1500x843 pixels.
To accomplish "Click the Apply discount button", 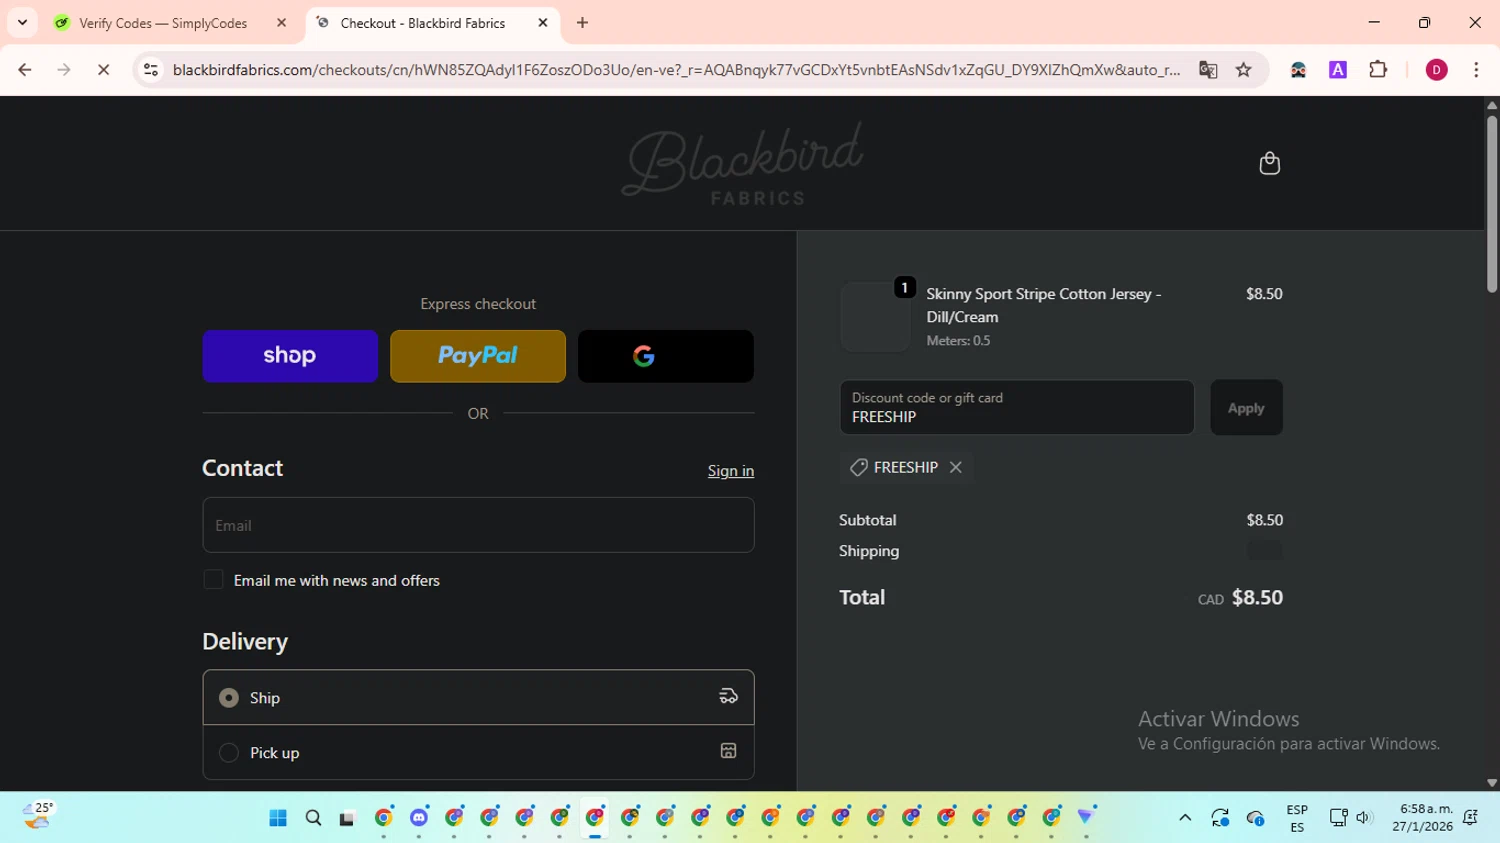I will point(1246,407).
